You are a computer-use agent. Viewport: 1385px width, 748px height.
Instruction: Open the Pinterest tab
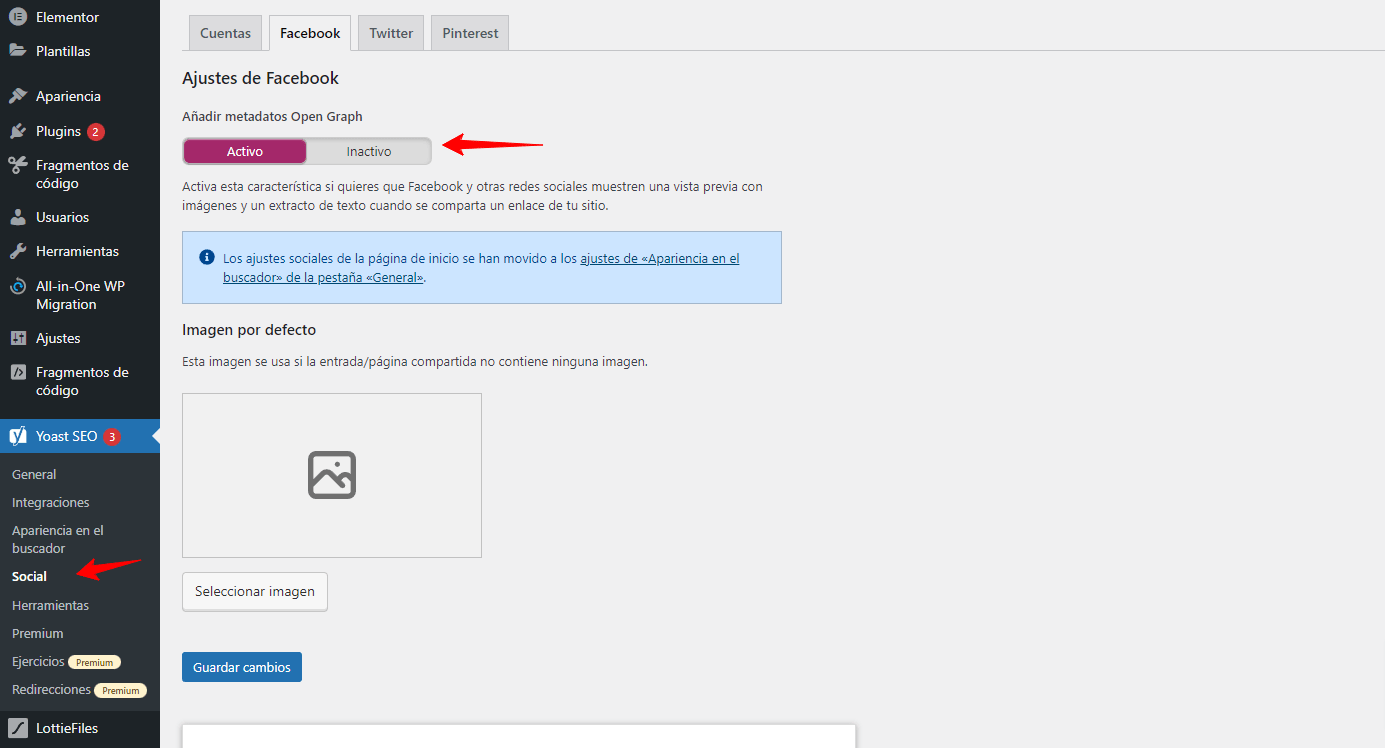point(471,33)
